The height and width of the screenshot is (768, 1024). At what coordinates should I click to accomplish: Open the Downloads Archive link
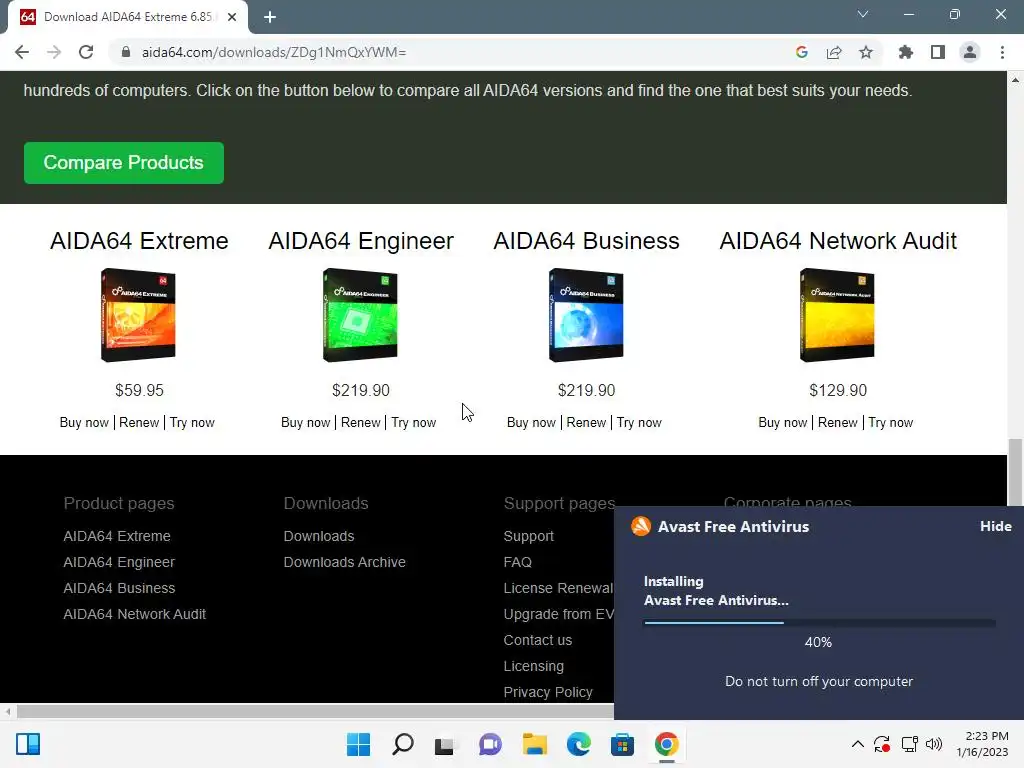tap(344, 562)
